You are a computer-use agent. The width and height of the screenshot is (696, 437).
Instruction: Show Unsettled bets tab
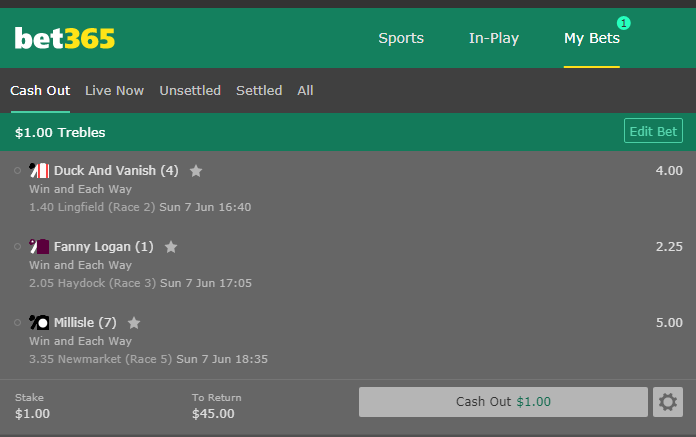(x=190, y=91)
